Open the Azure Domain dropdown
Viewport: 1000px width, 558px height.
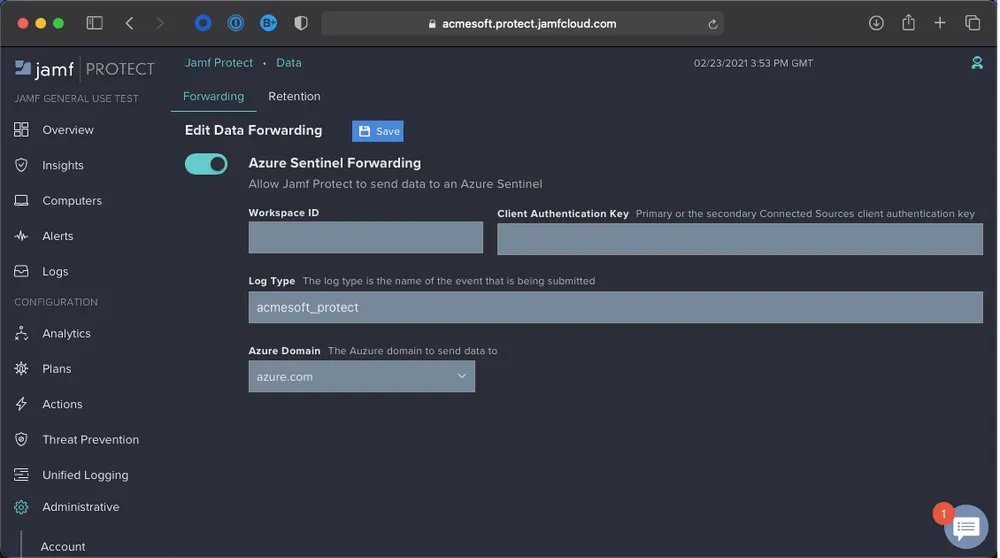click(362, 376)
